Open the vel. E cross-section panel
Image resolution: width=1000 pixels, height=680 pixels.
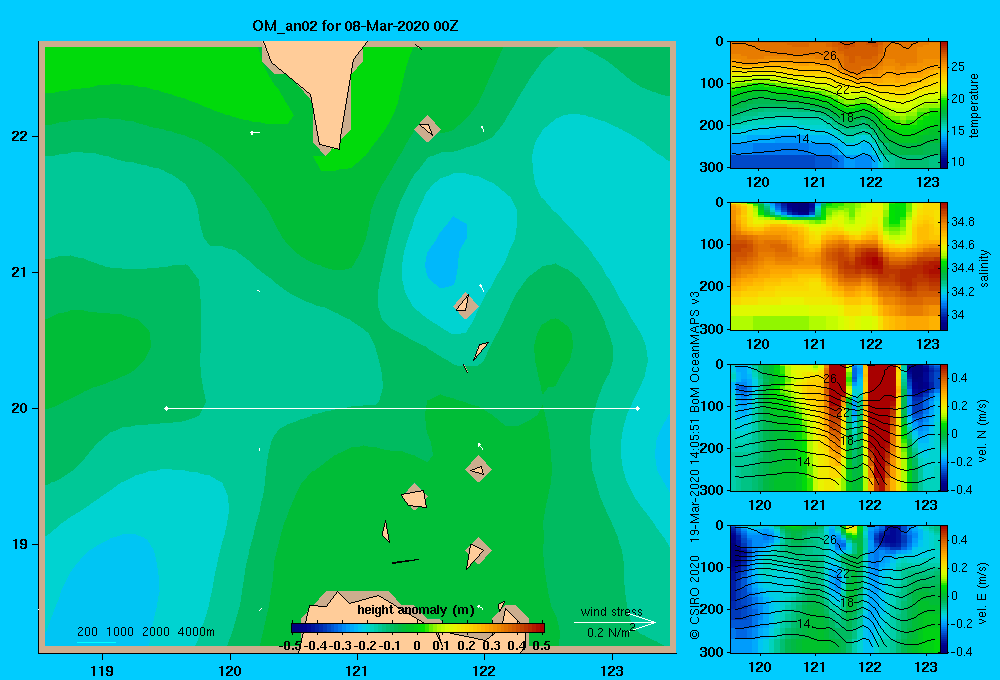tap(835, 589)
